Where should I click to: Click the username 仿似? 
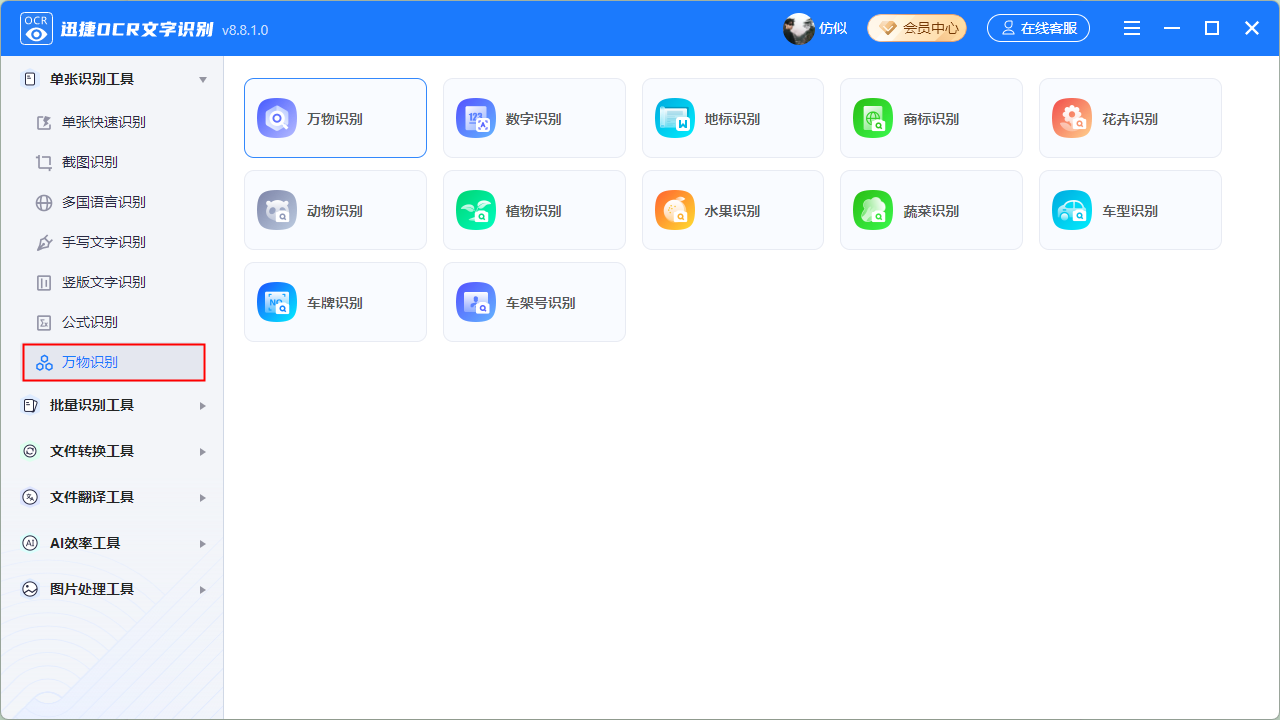[x=833, y=29]
